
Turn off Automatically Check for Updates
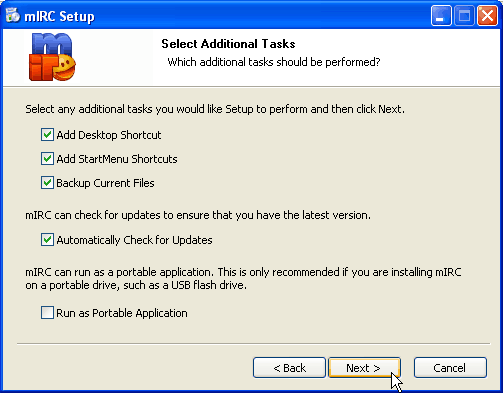click(47, 240)
